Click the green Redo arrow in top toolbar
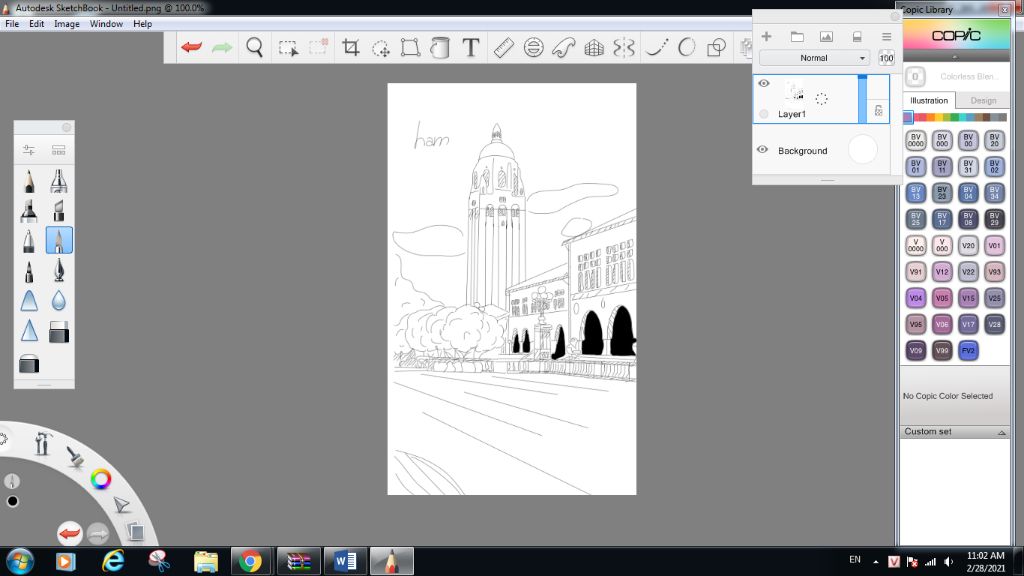Image resolution: width=1024 pixels, height=576 pixels. click(222, 47)
